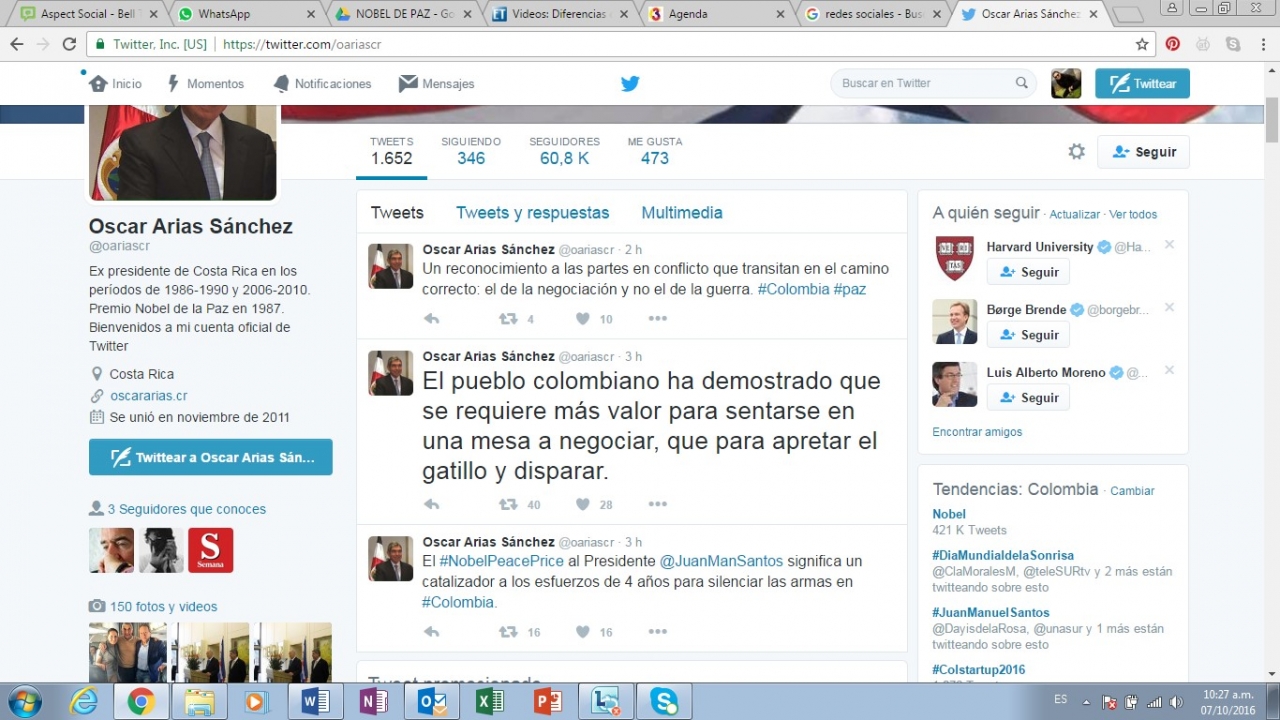Click the browser address bar URL

point(302,44)
